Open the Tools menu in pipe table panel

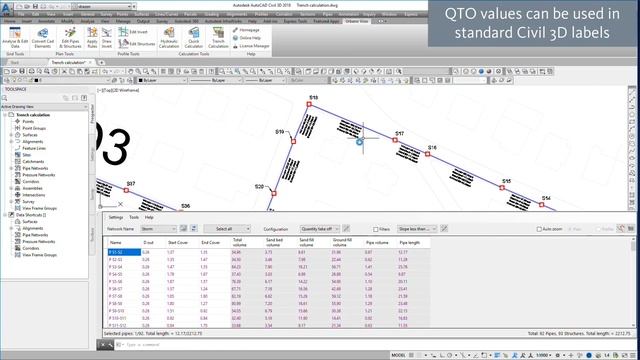[134, 217]
